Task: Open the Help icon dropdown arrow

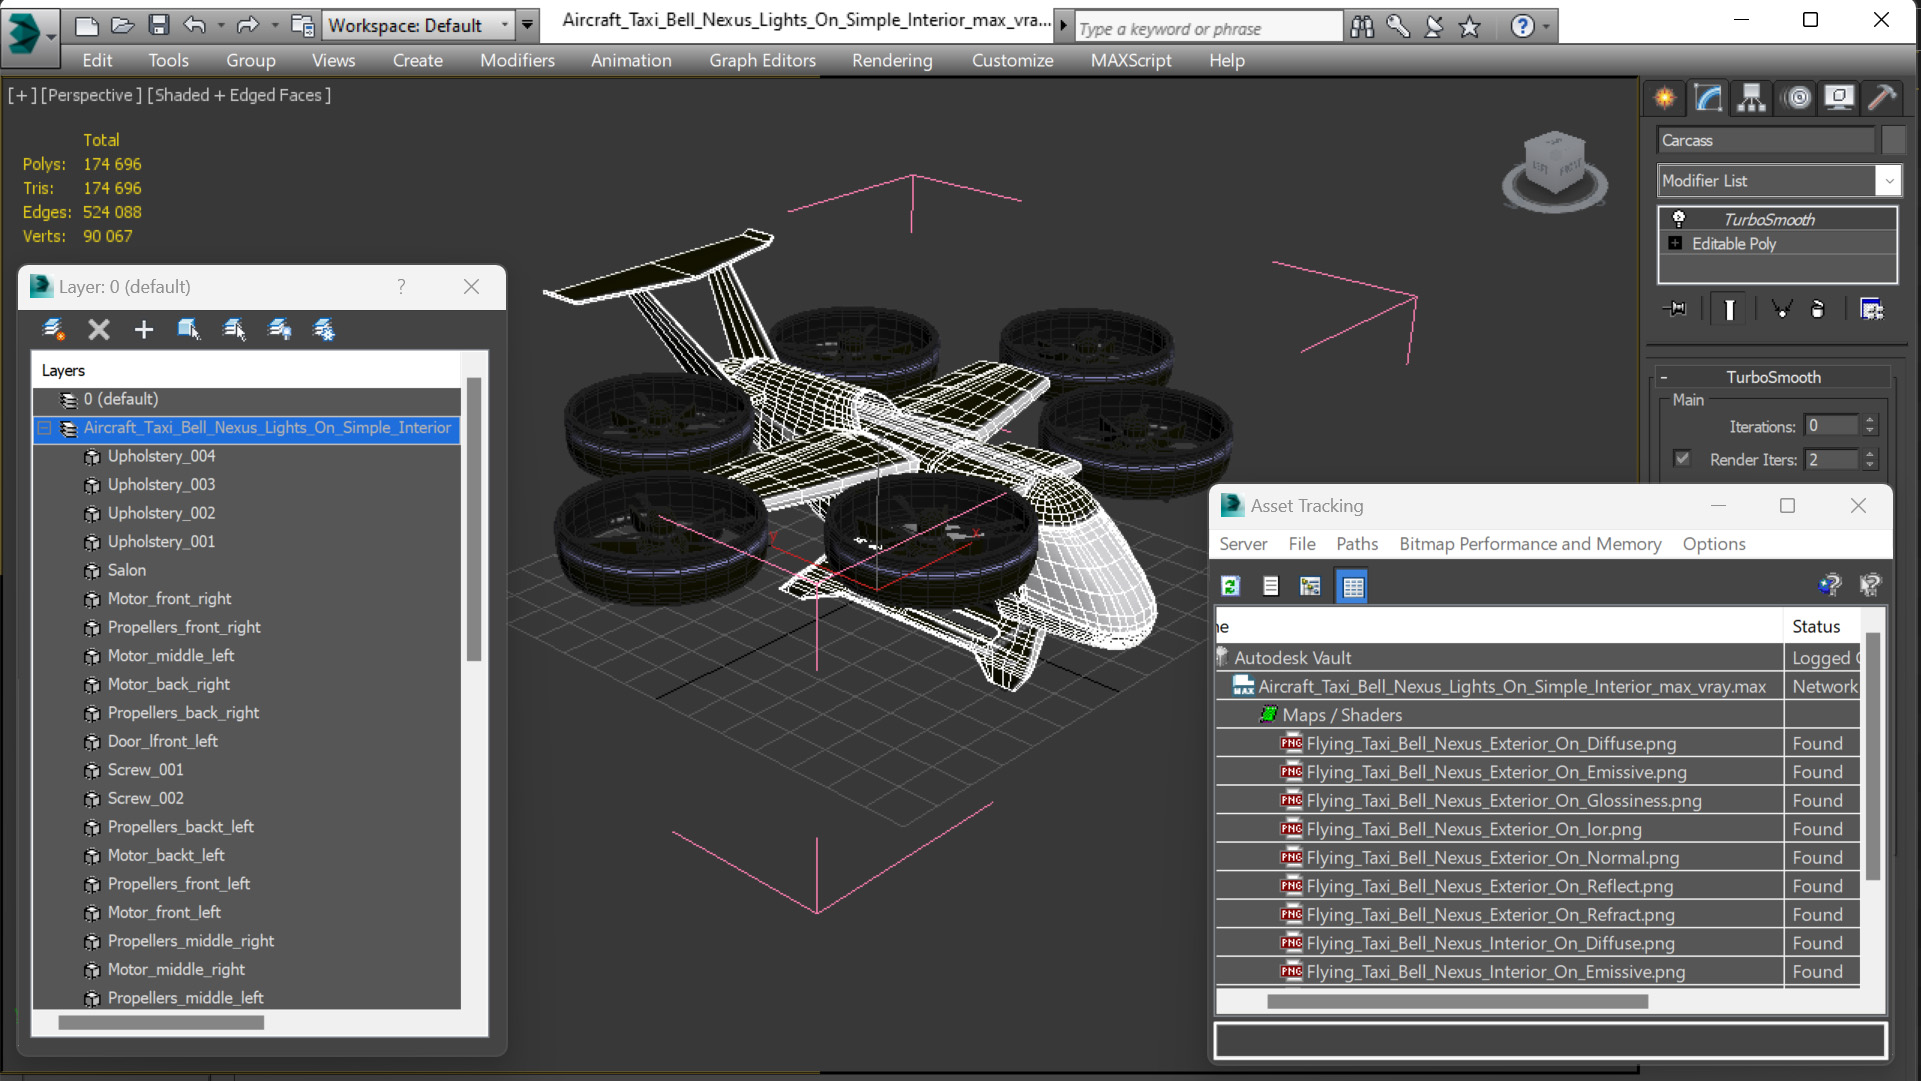Action: [x=1547, y=27]
